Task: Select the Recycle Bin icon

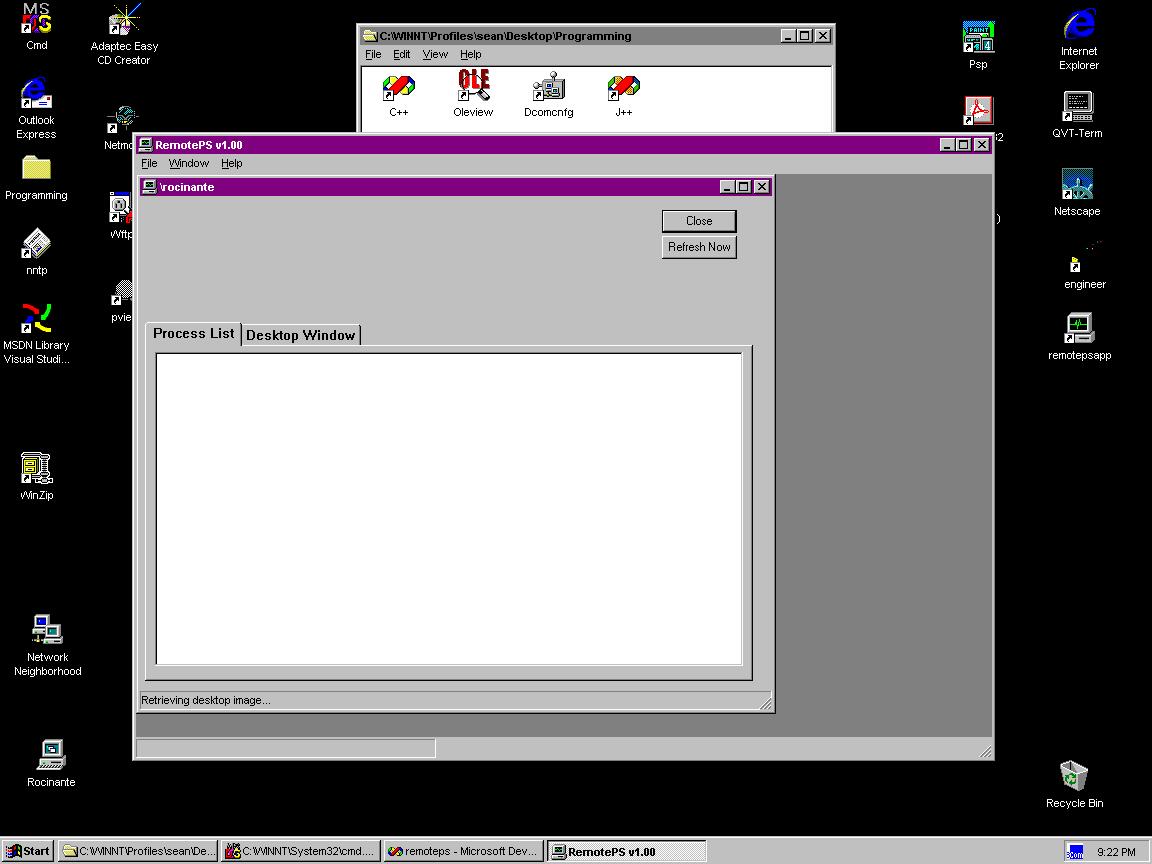Action: pos(1074,777)
